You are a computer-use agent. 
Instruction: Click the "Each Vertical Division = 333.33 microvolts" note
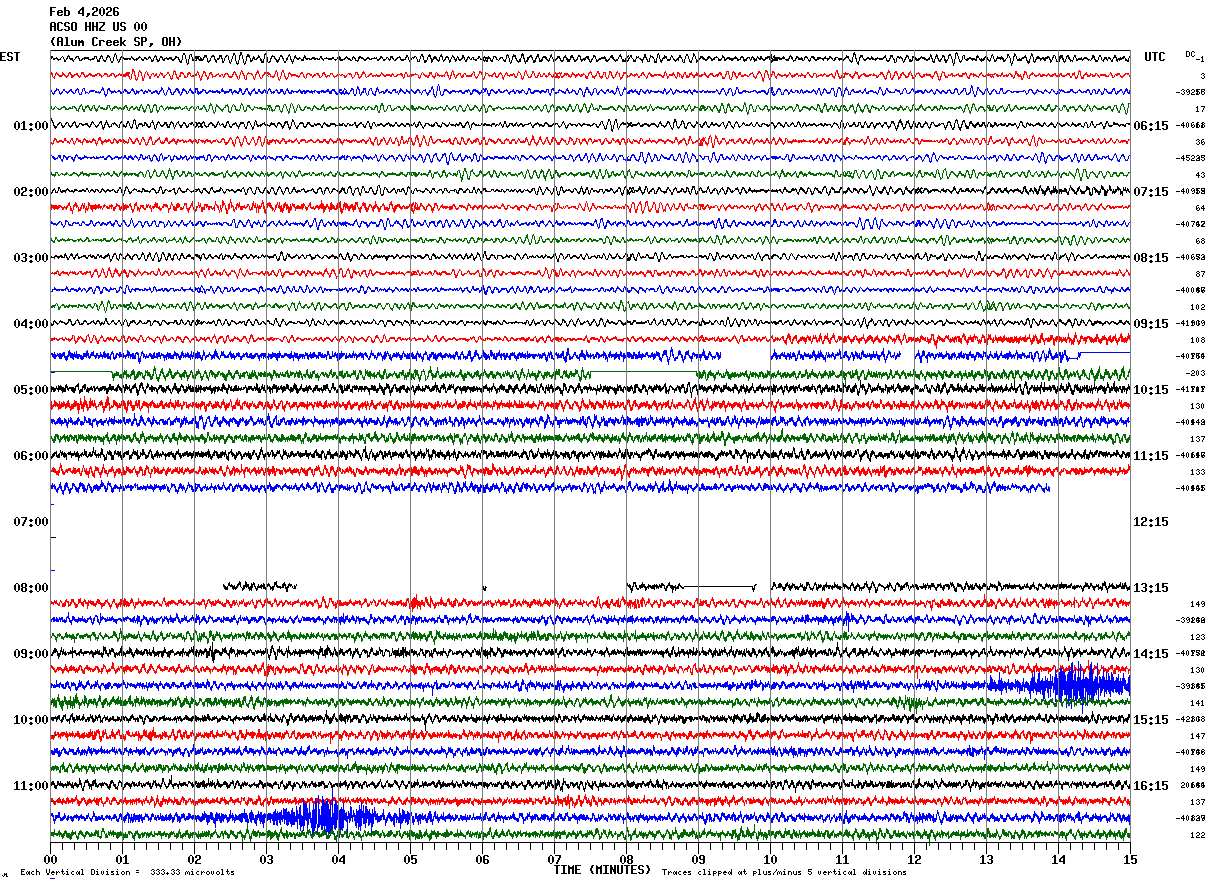pos(128,873)
